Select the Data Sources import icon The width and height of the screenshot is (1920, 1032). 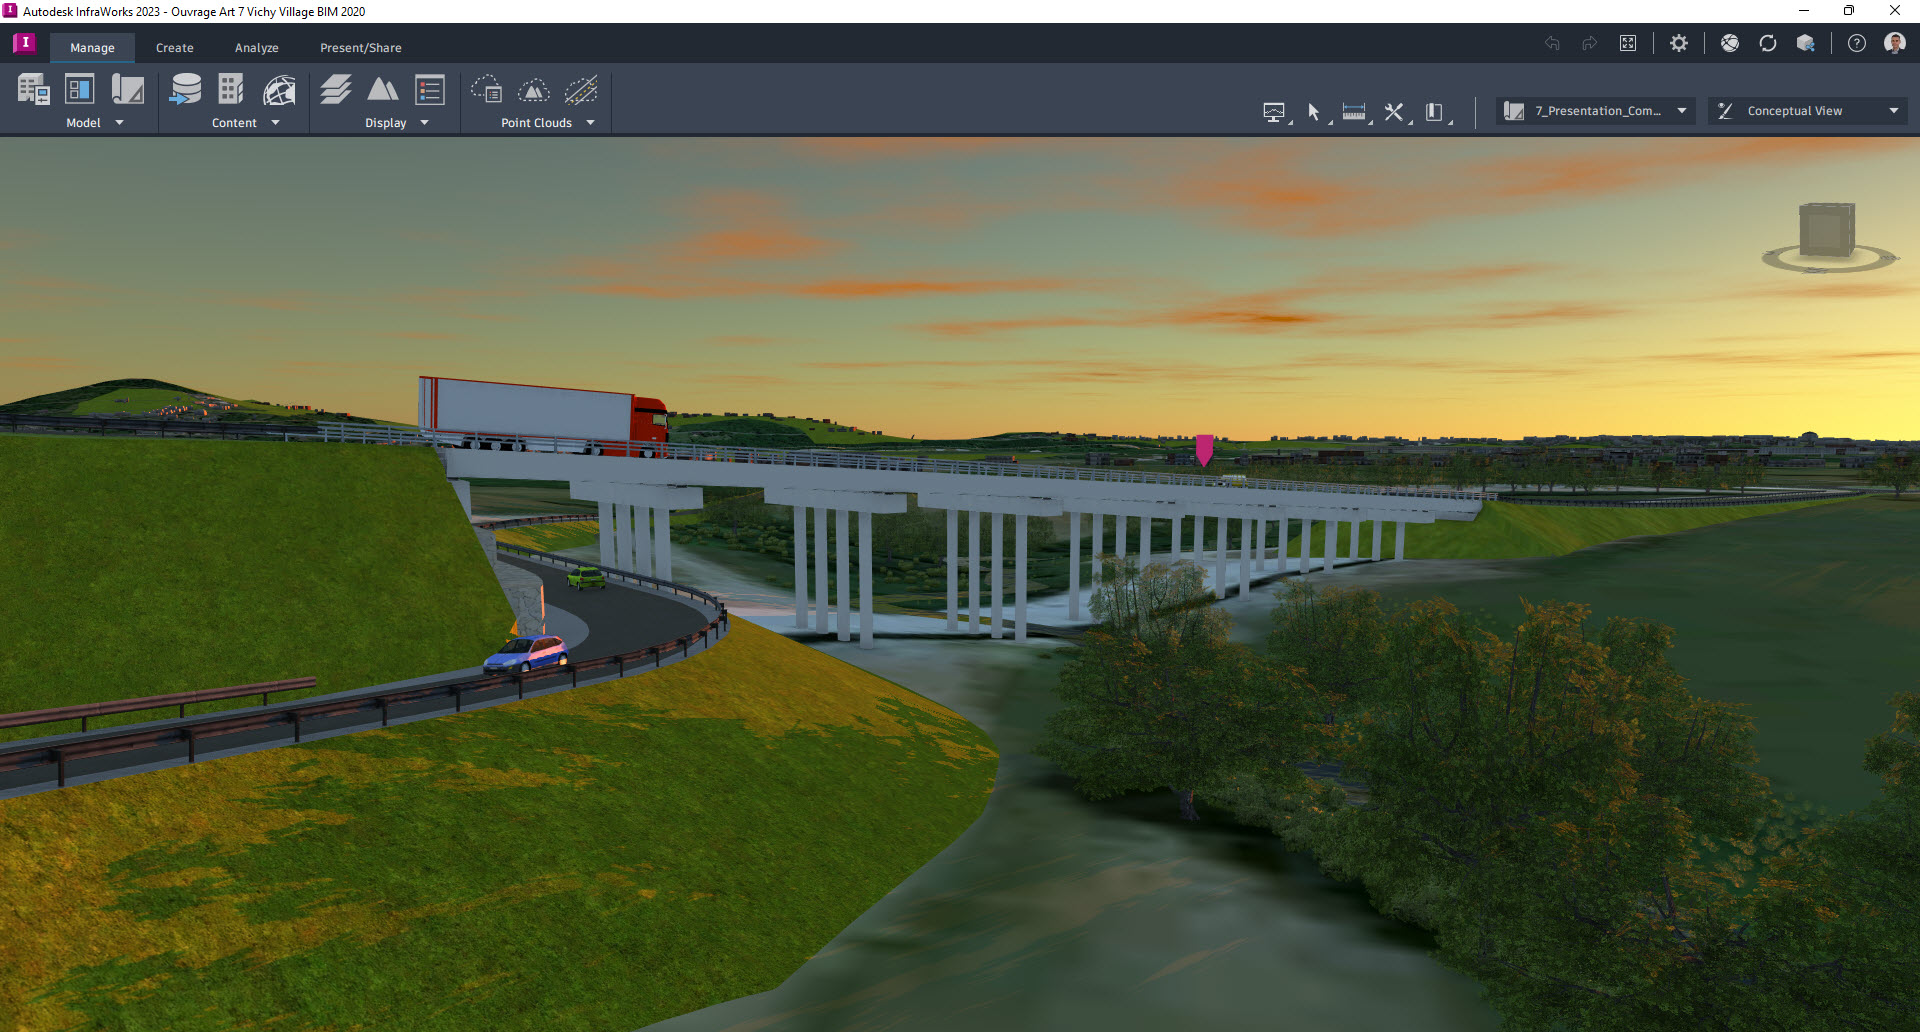(186, 90)
